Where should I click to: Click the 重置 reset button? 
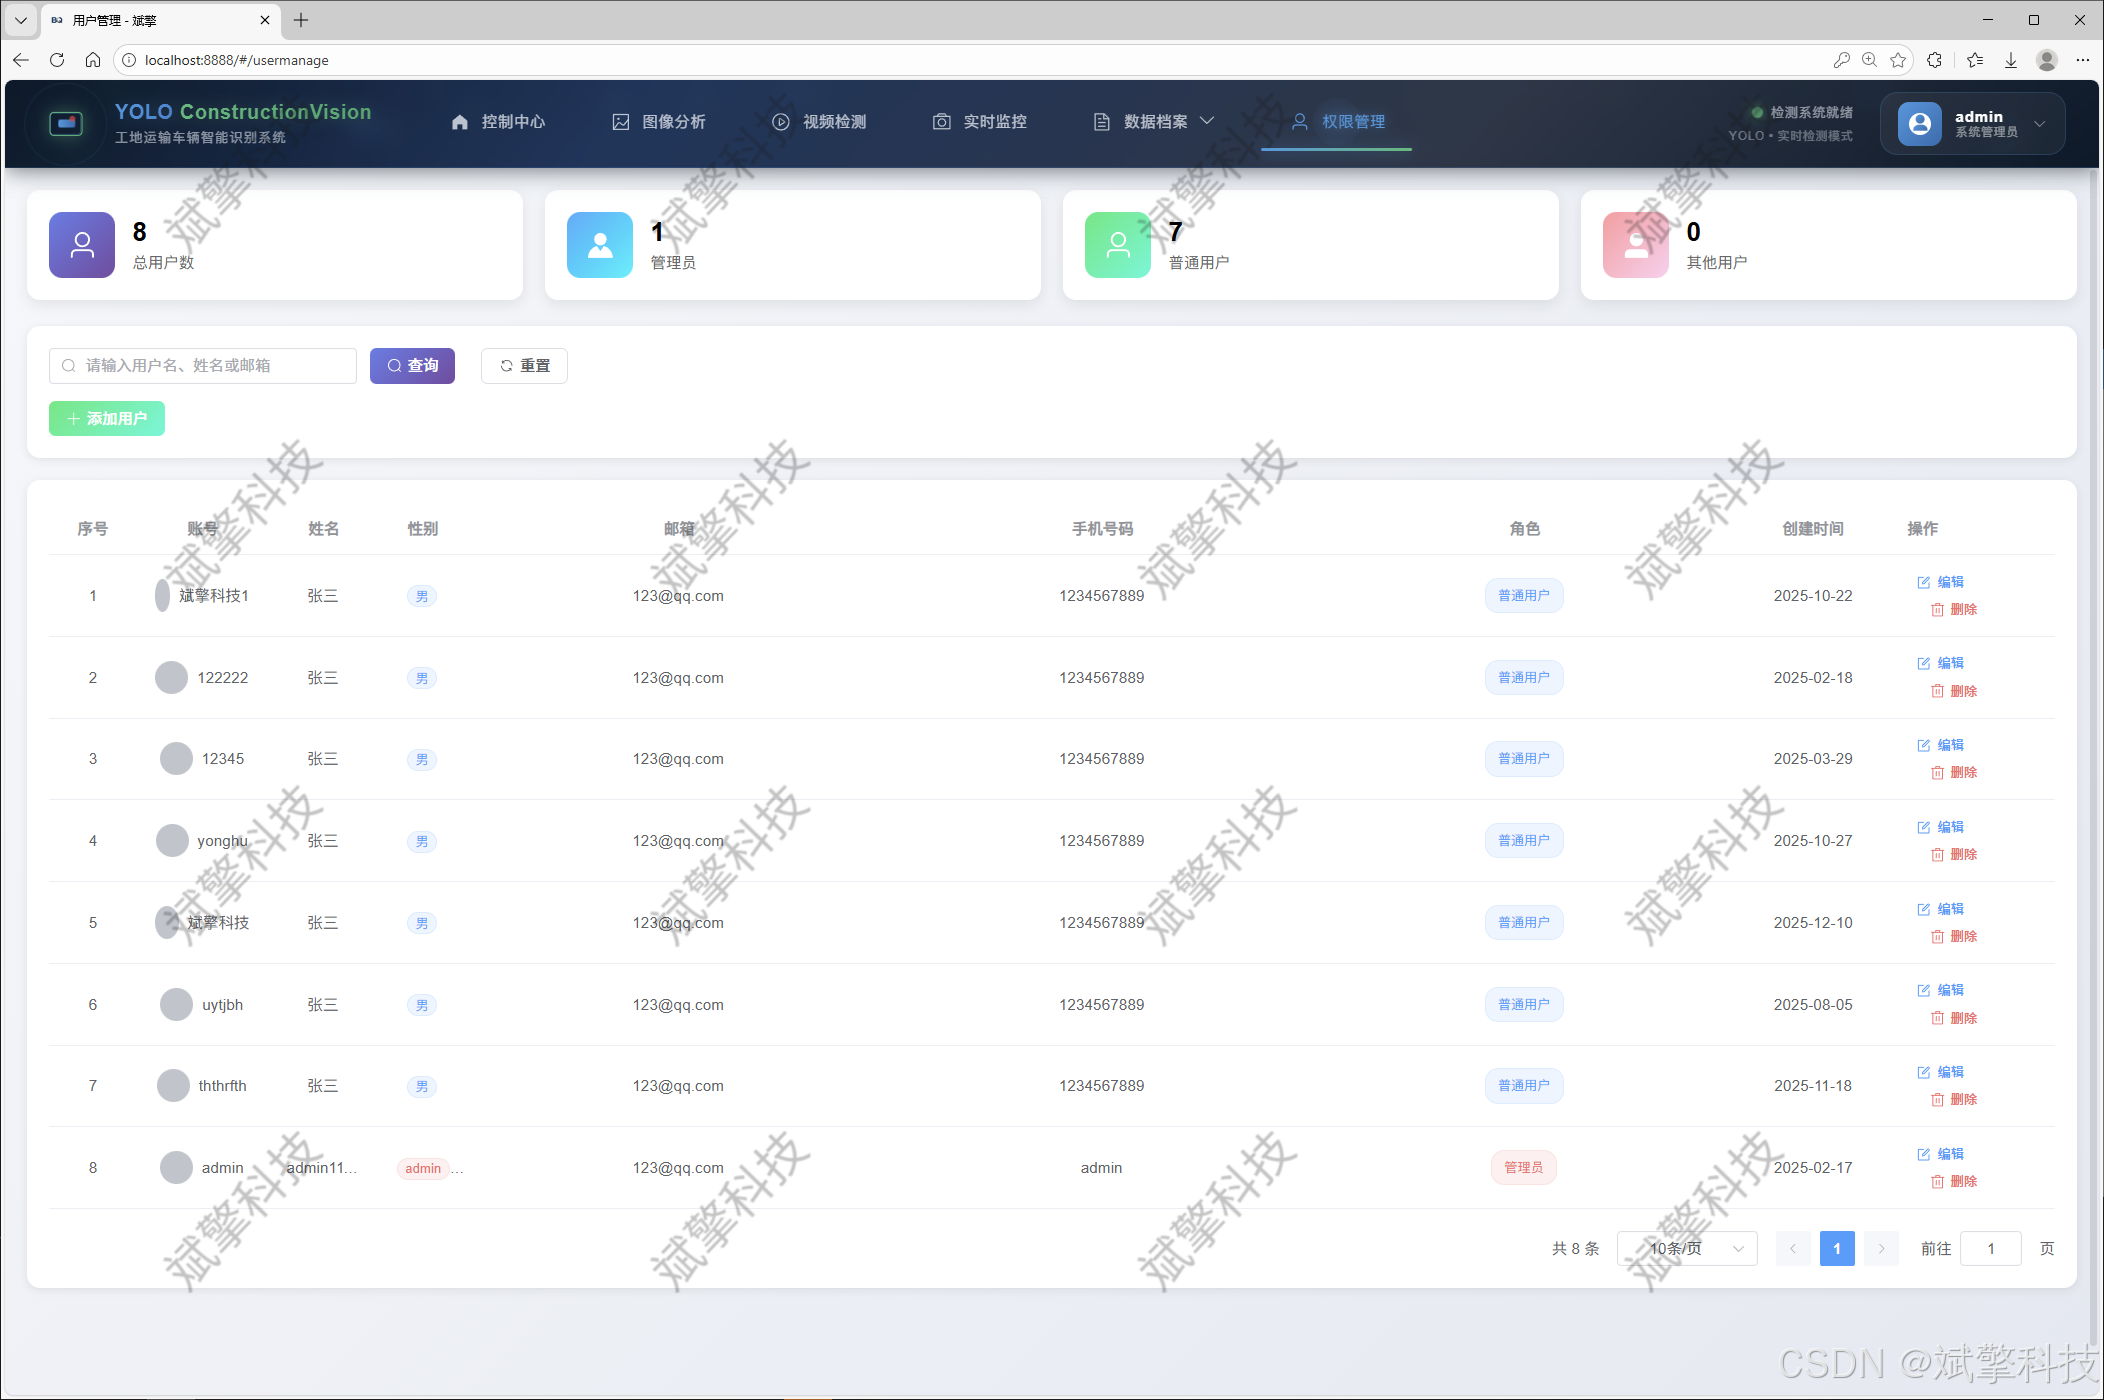click(524, 366)
